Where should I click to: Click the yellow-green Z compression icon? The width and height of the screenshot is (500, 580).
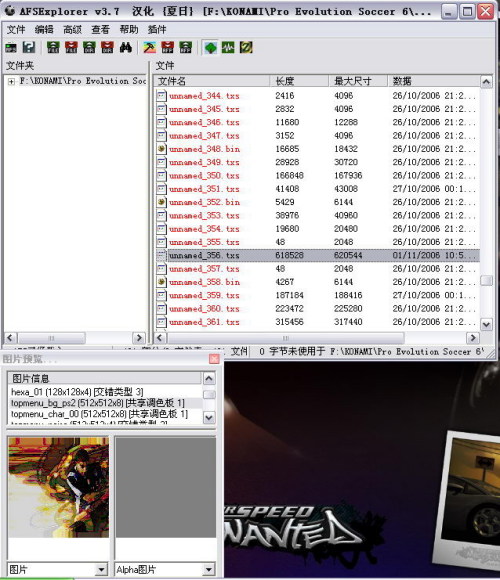pos(246,47)
